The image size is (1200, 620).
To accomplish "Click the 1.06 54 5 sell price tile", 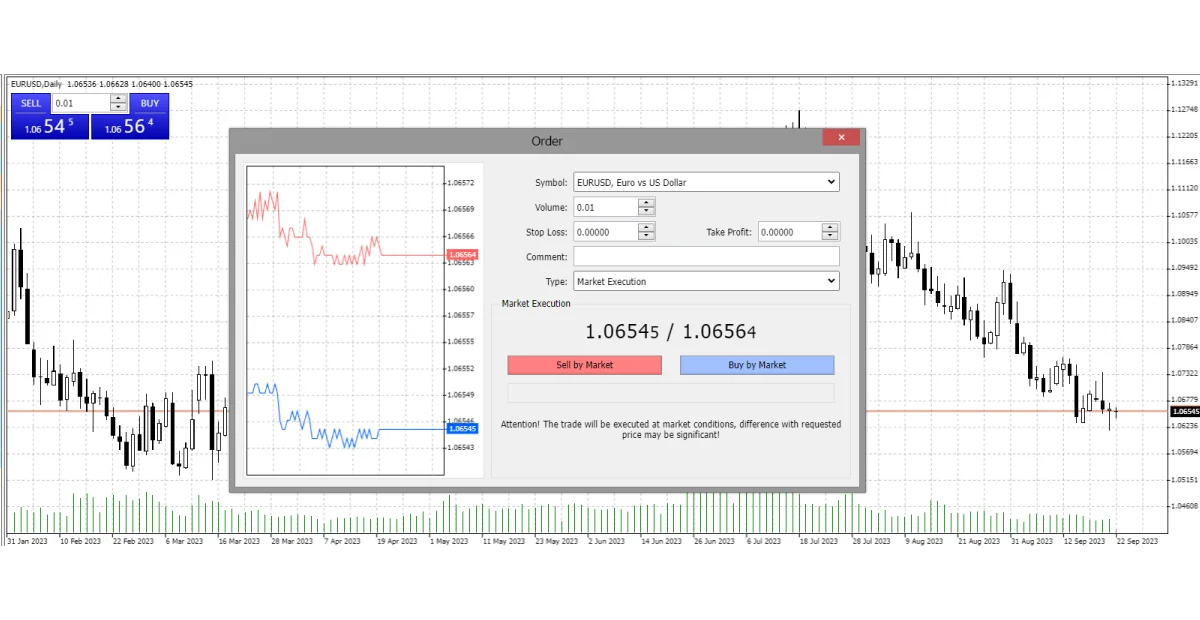I will click(x=50, y=127).
